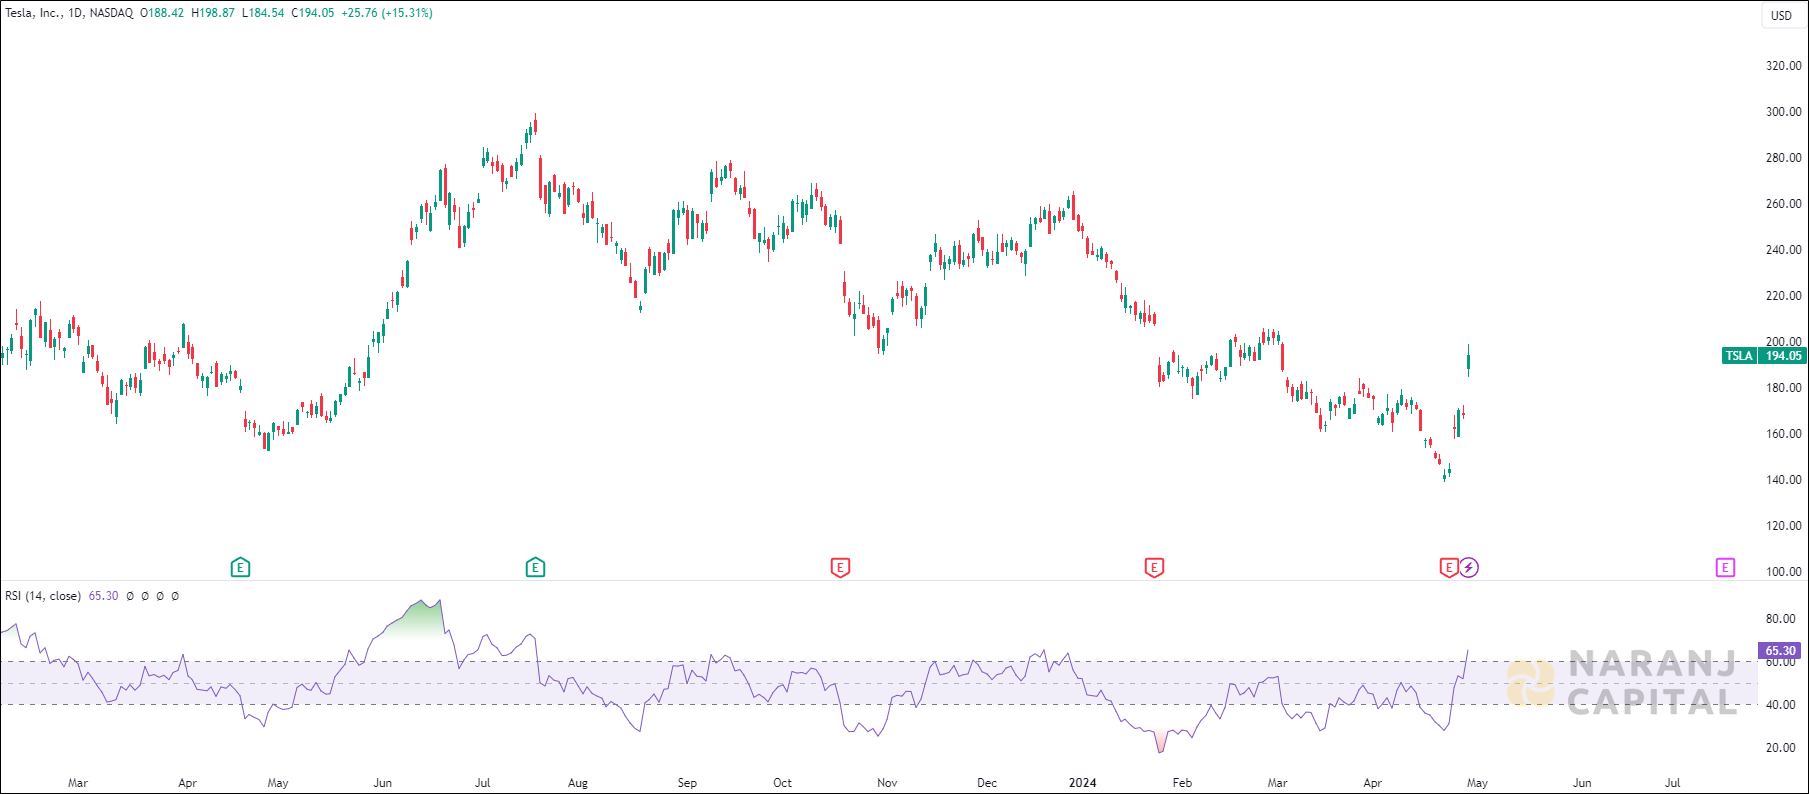Select the red earnings marker near April 2024
Image resolution: width=1809 pixels, height=794 pixels.
[x=1449, y=568]
